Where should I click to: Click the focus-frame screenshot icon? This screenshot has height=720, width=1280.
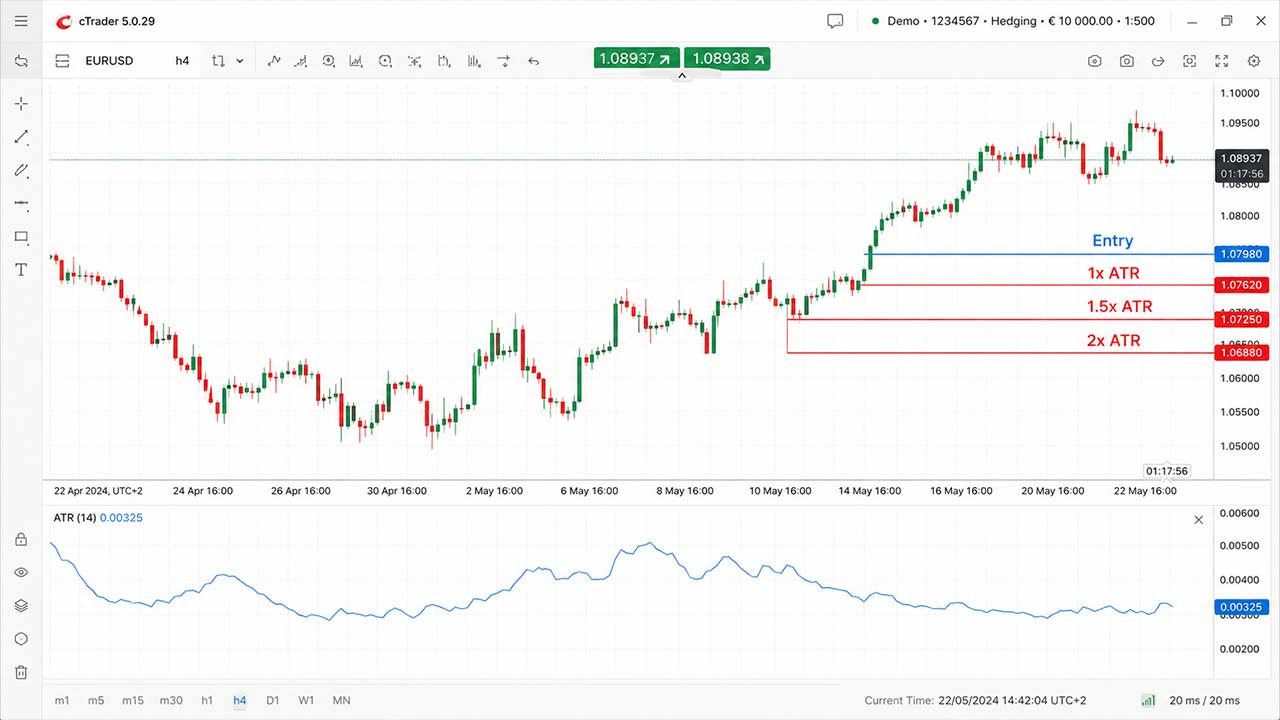point(1190,61)
